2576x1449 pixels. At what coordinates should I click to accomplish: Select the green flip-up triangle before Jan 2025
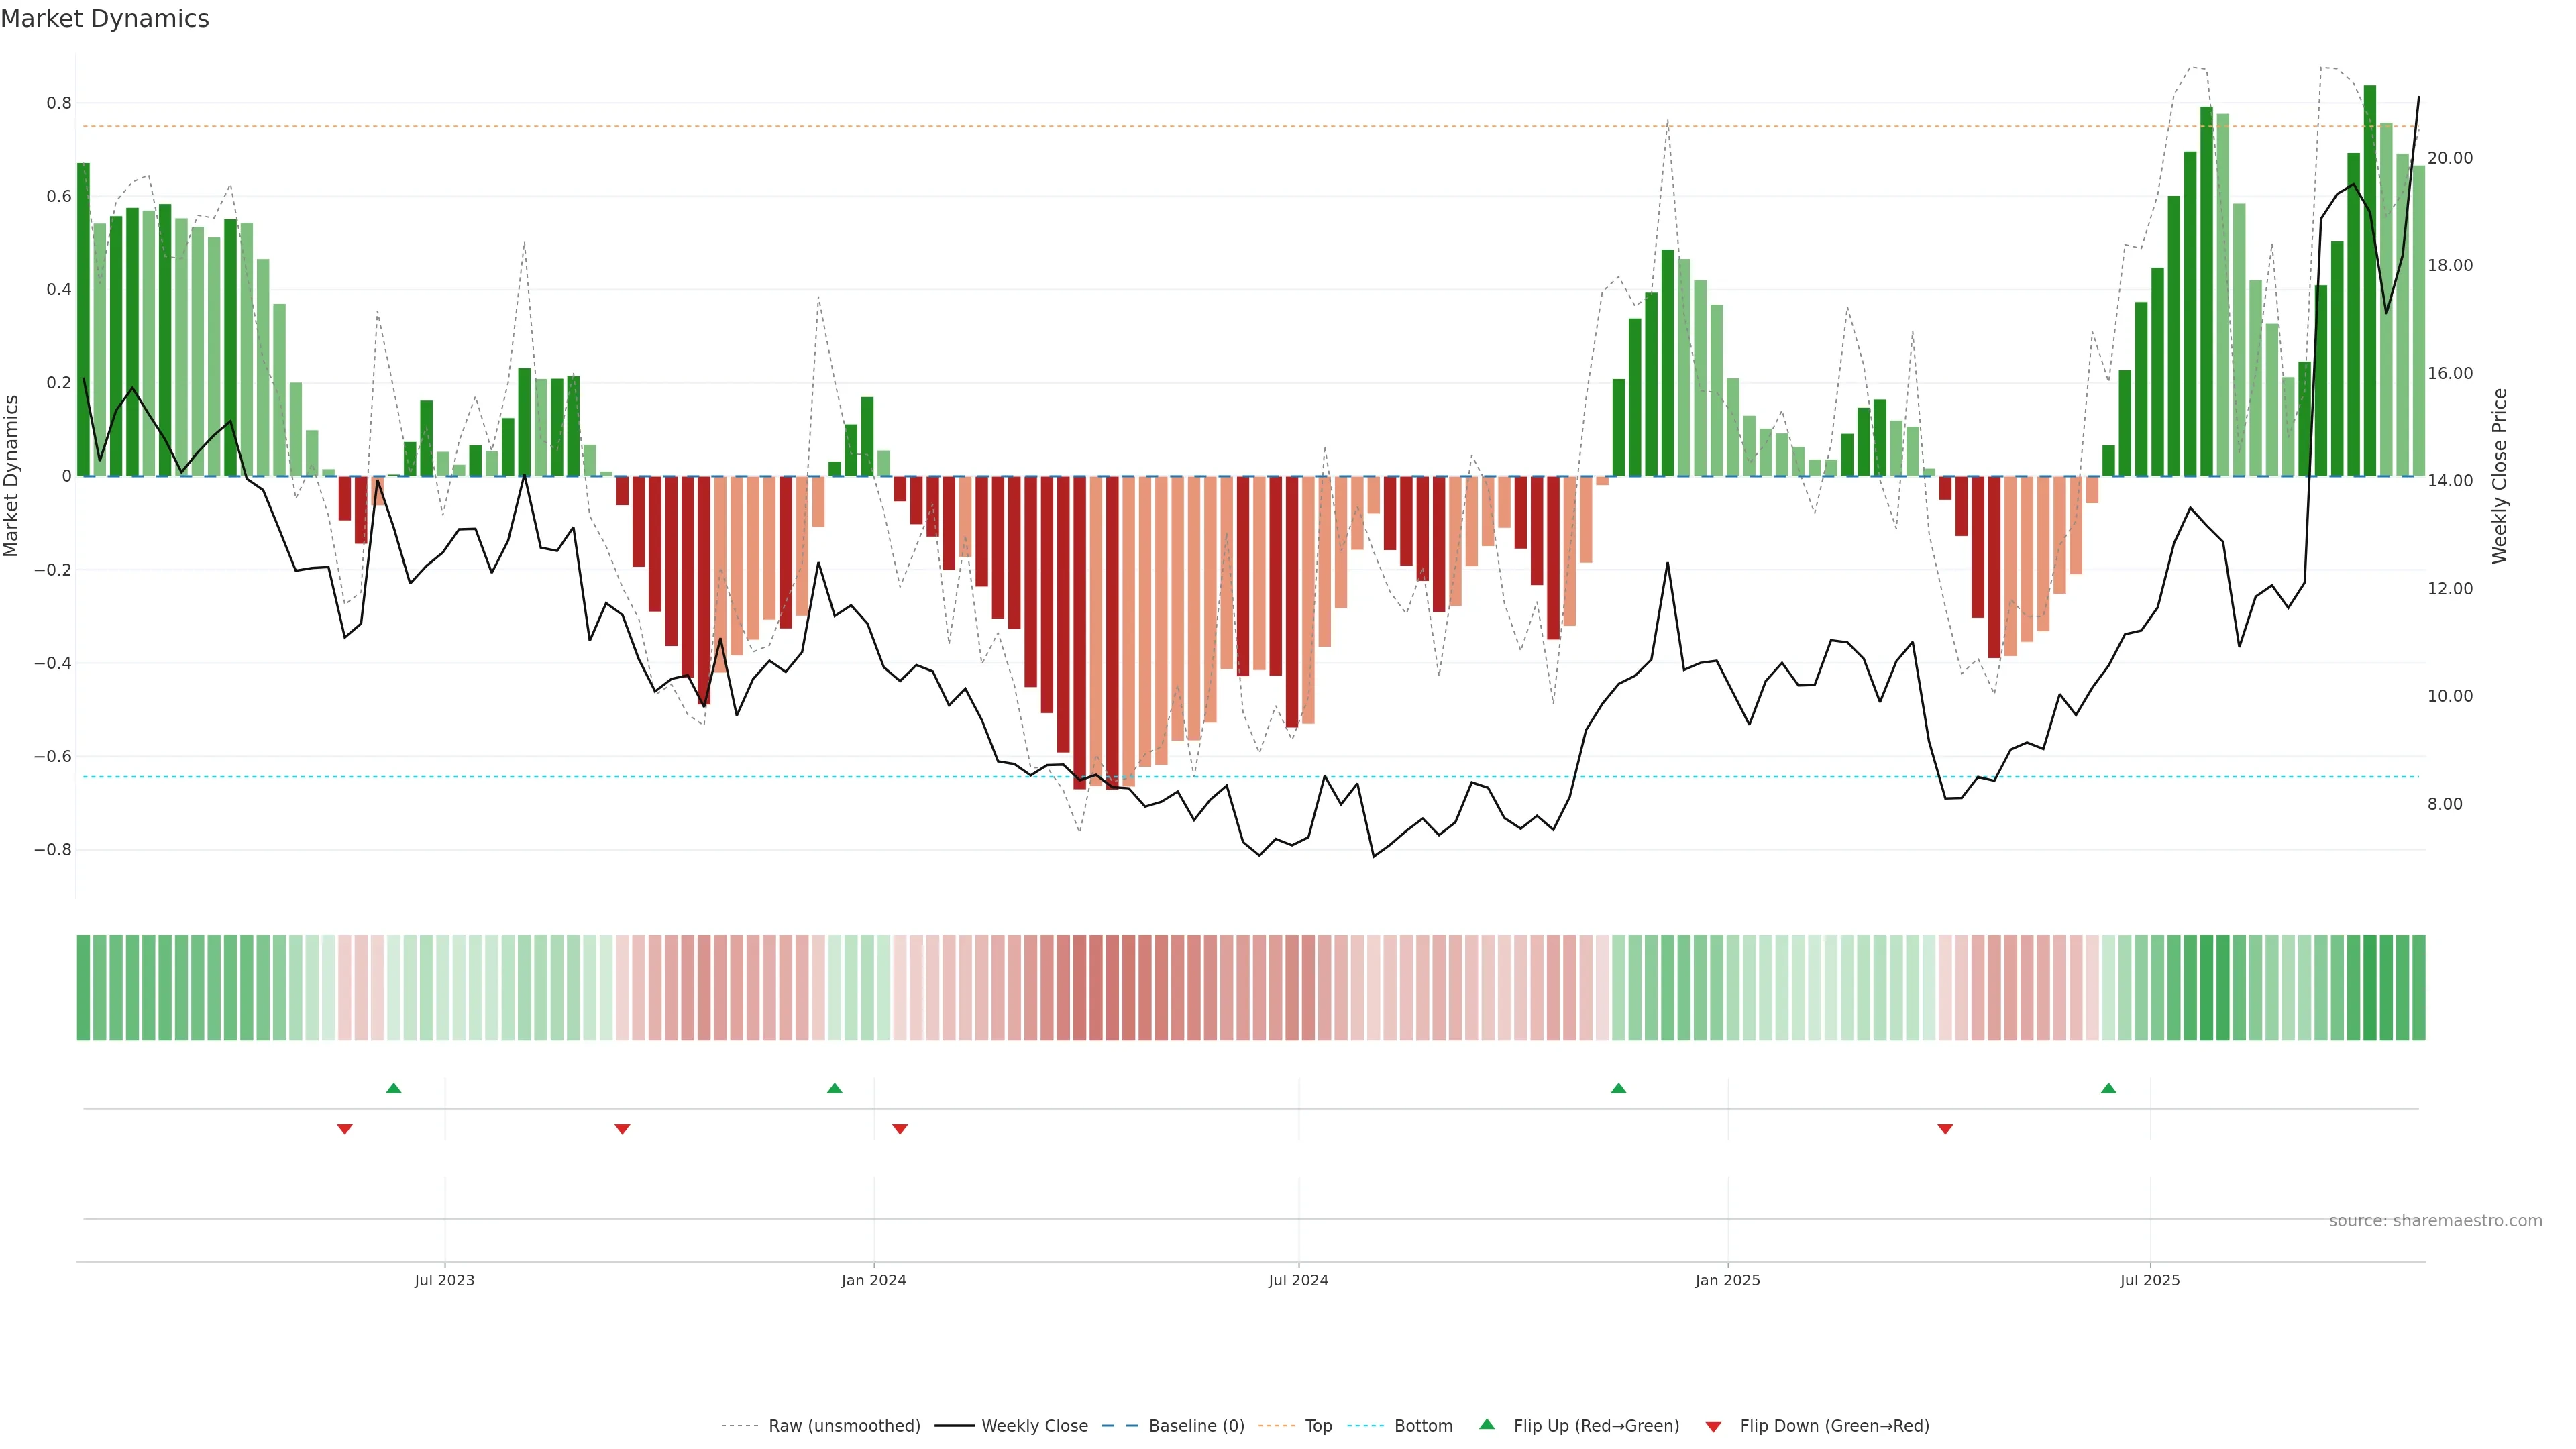tap(1618, 1088)
